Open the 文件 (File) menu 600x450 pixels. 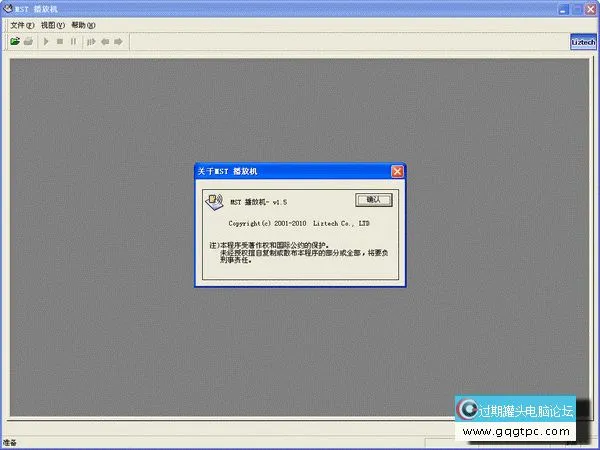tap(22, 25)
